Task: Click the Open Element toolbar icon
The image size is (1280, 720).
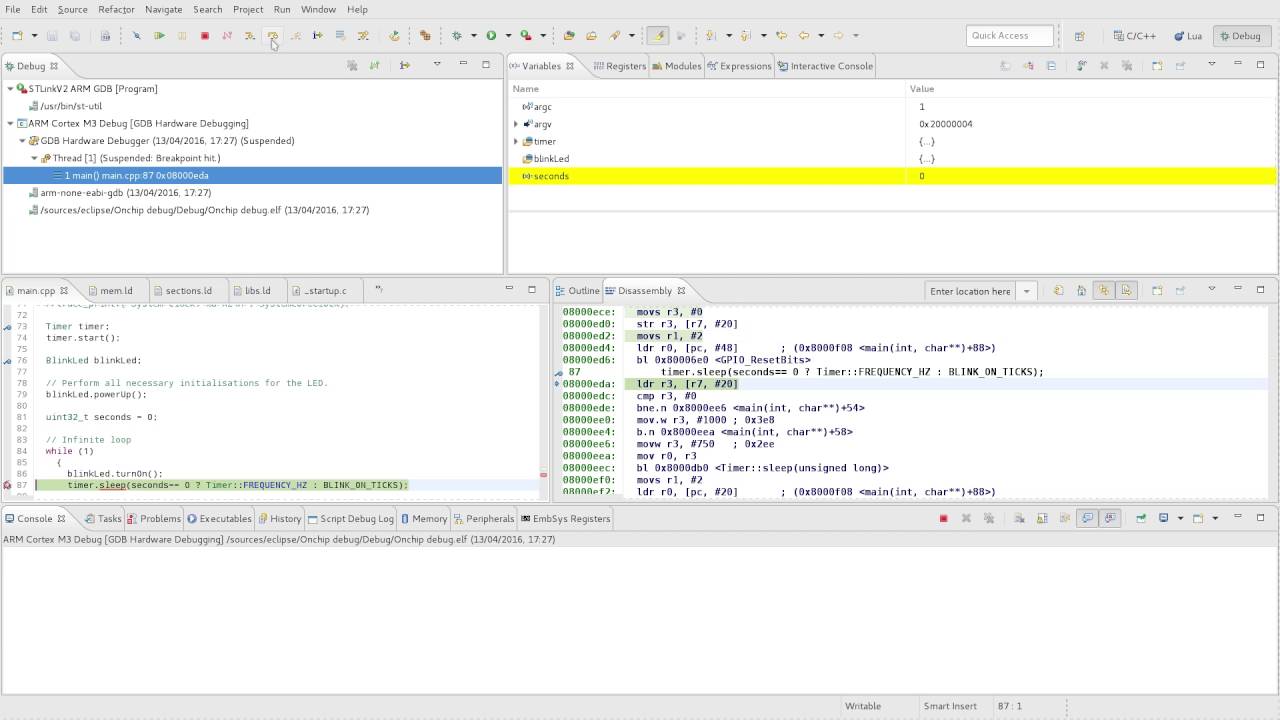Action: (x=569, y=36)
